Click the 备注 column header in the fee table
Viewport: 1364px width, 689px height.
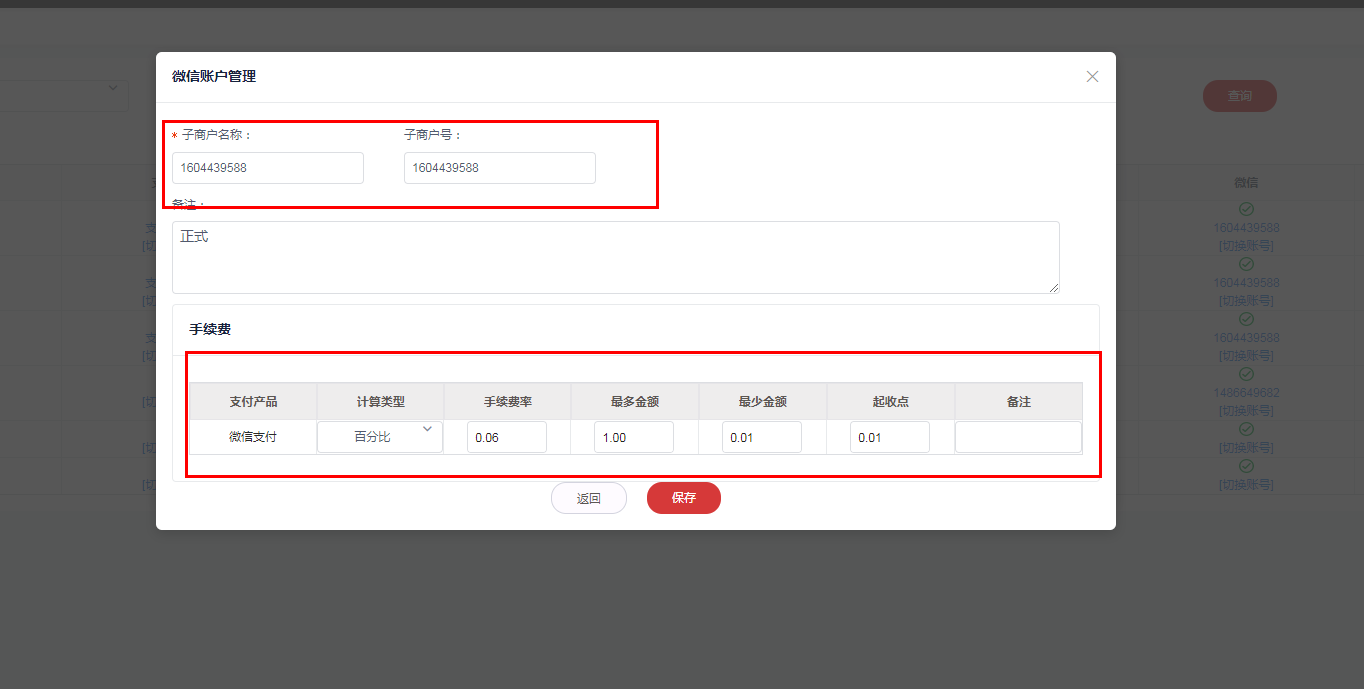click(x=1019, y=401)
